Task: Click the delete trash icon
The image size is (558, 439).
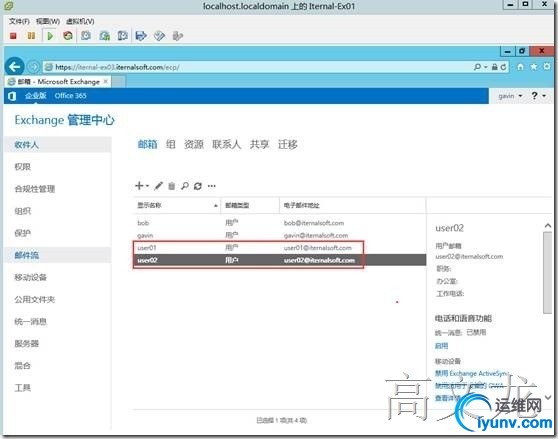Action: pyautogui.click(x=172, y=186)
